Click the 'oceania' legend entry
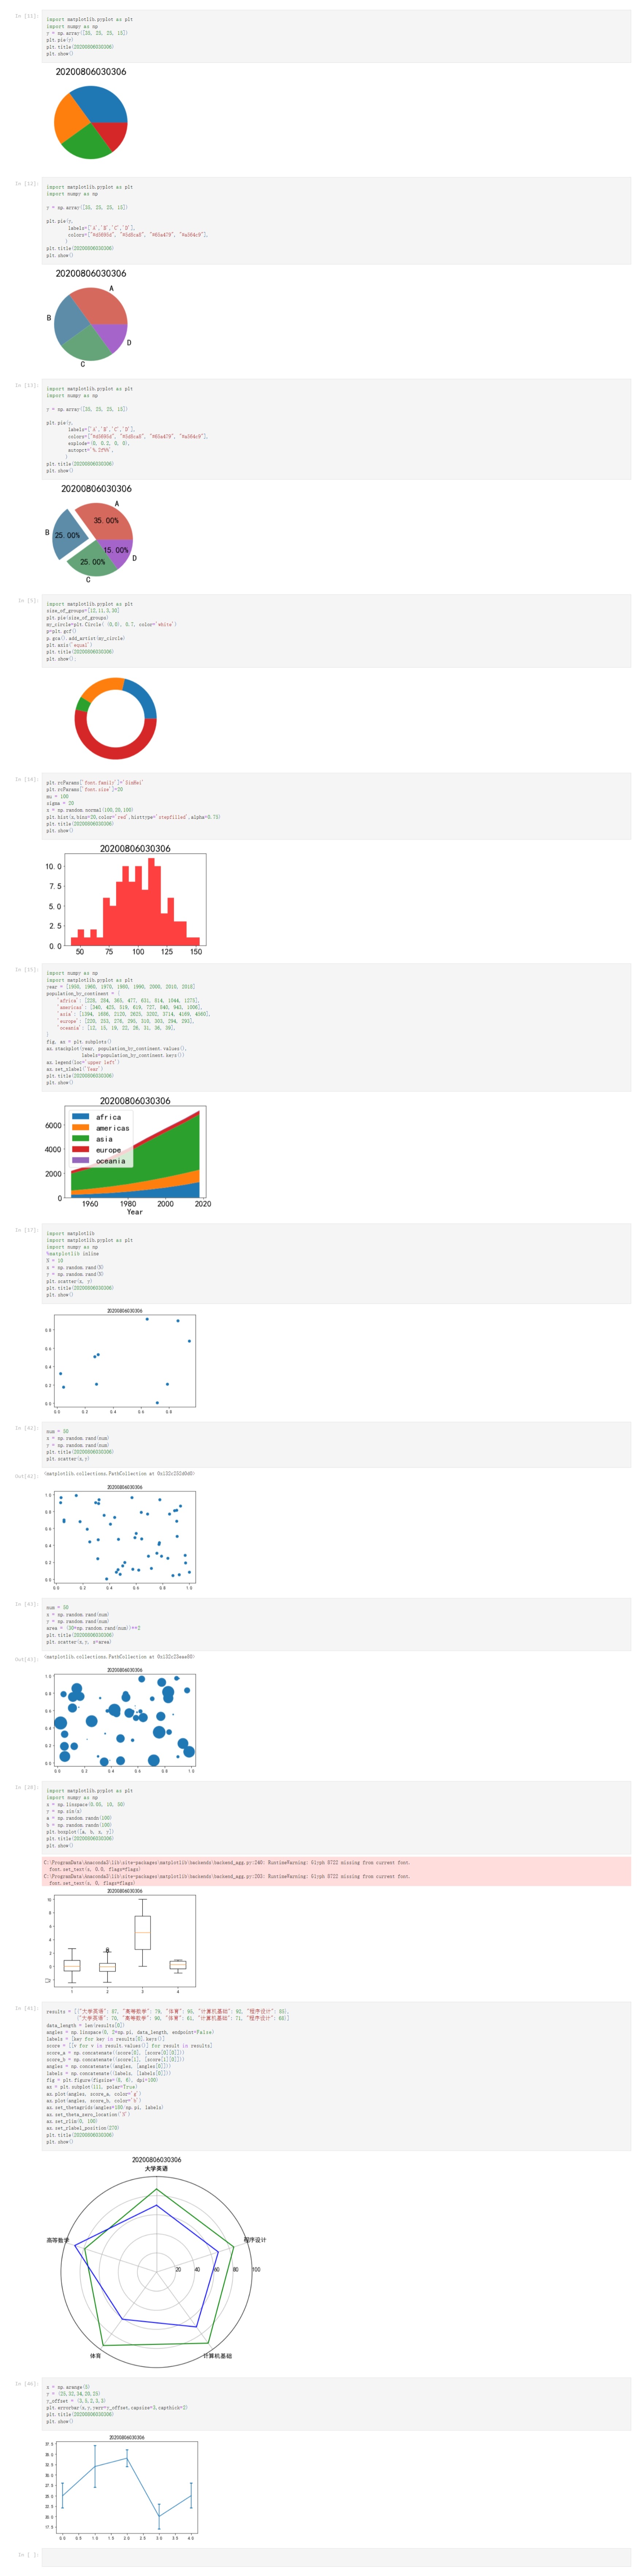Screen dimensions: 641x2576 [111, 1161]
